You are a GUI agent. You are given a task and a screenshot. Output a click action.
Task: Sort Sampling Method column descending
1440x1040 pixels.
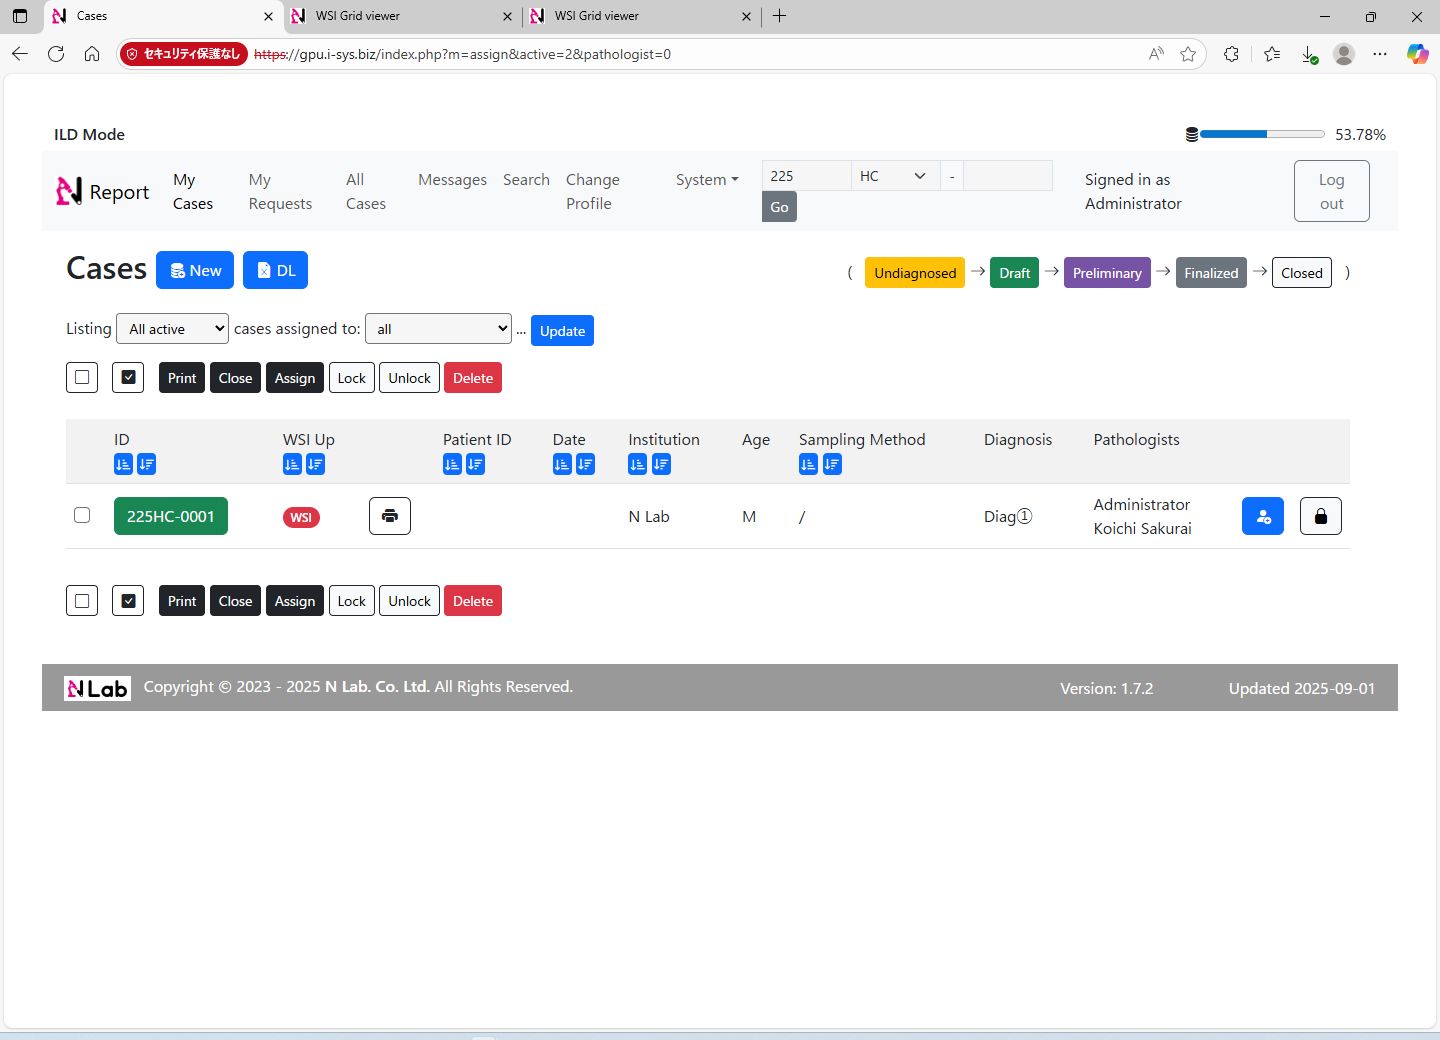pos(832,464)
